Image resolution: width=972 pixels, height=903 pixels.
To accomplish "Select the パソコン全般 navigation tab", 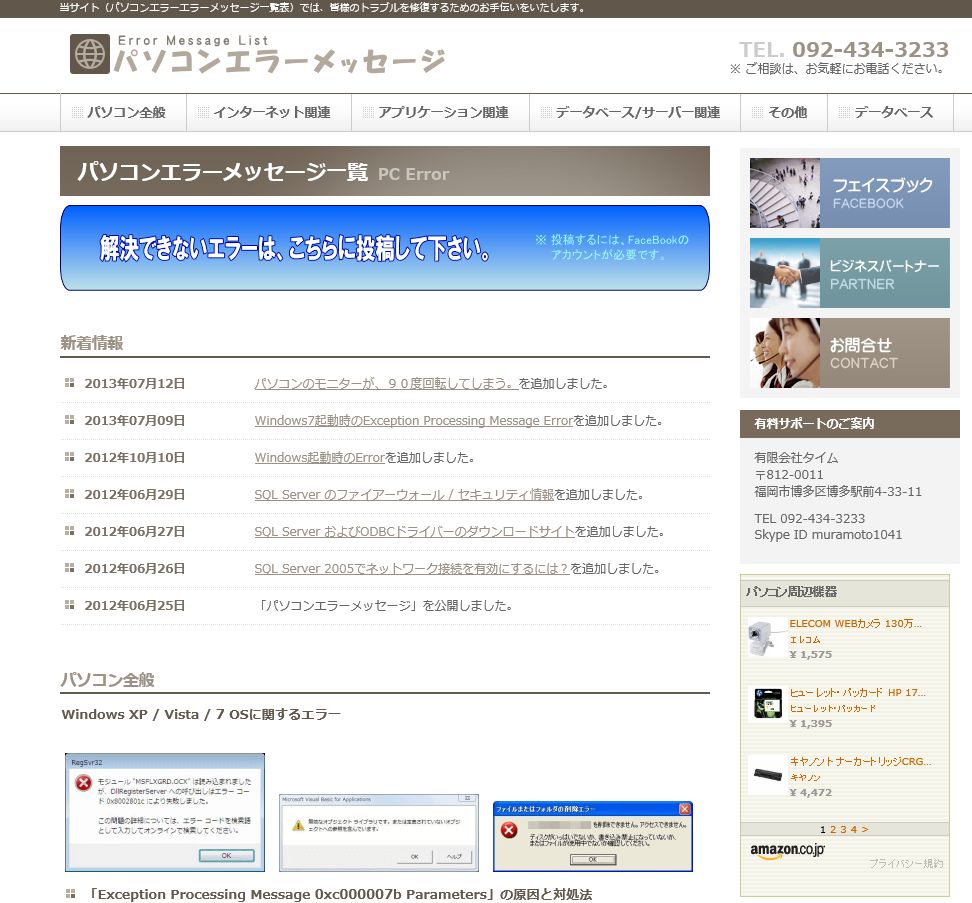I will [125, 113].
